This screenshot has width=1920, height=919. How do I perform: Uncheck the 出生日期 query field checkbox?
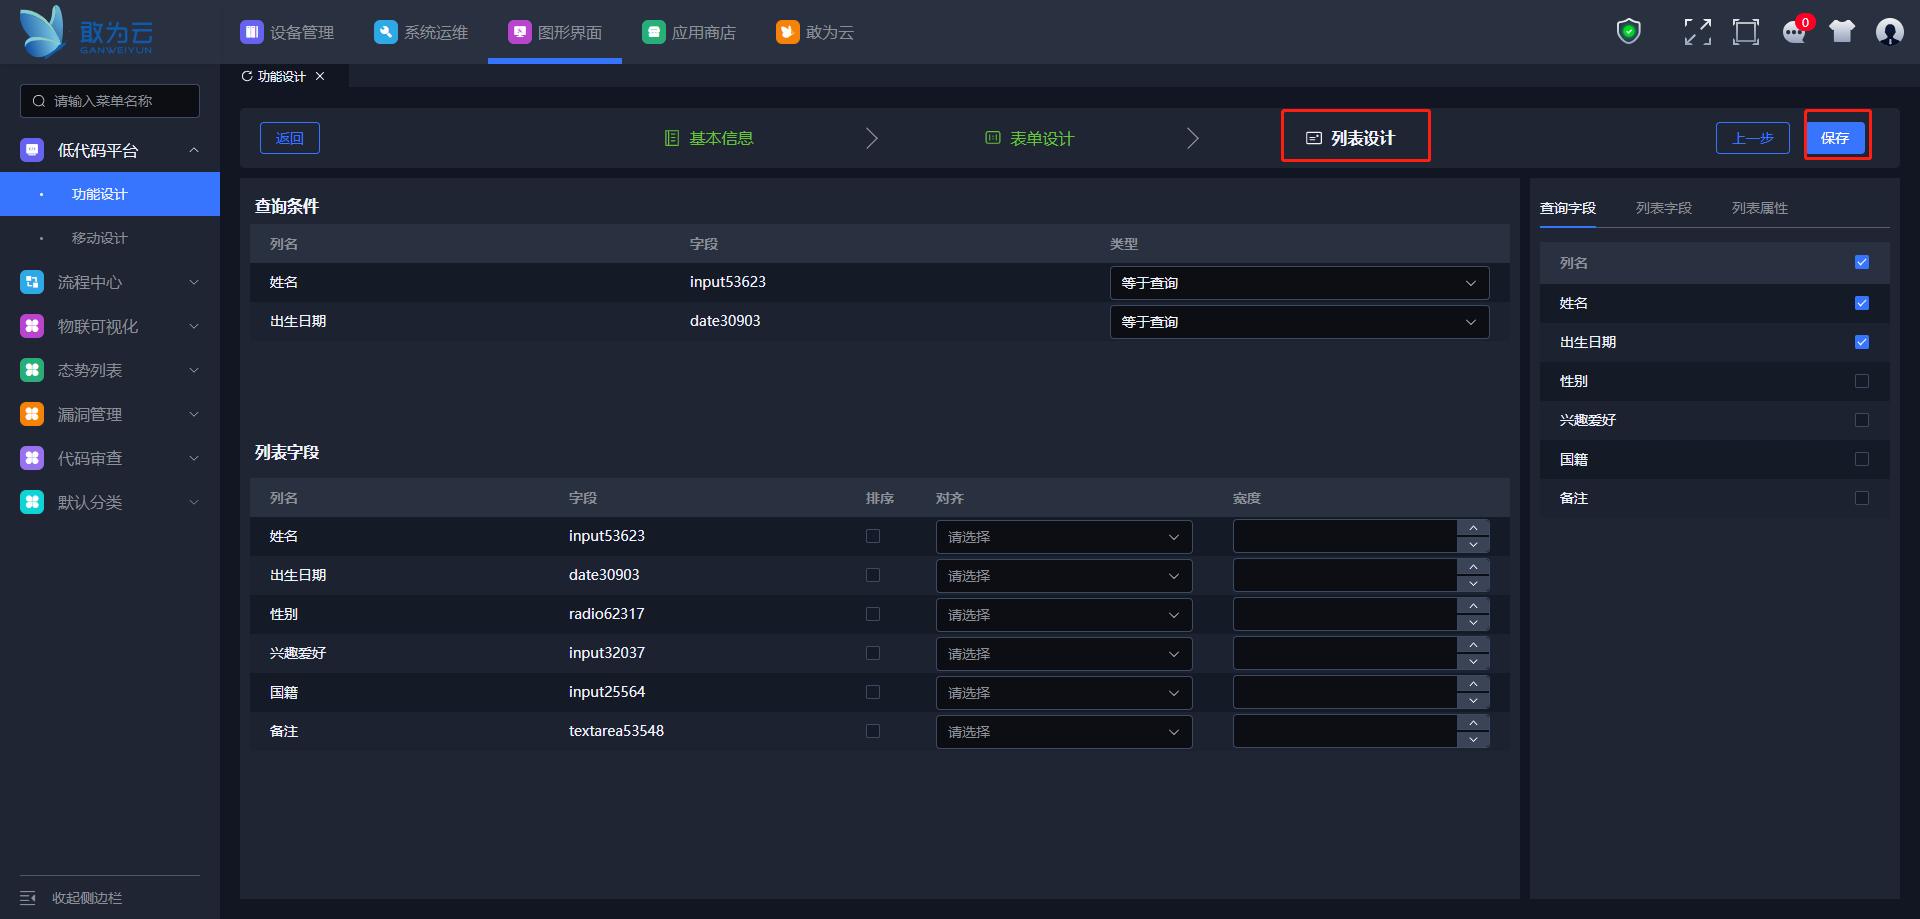point(1861,342)
